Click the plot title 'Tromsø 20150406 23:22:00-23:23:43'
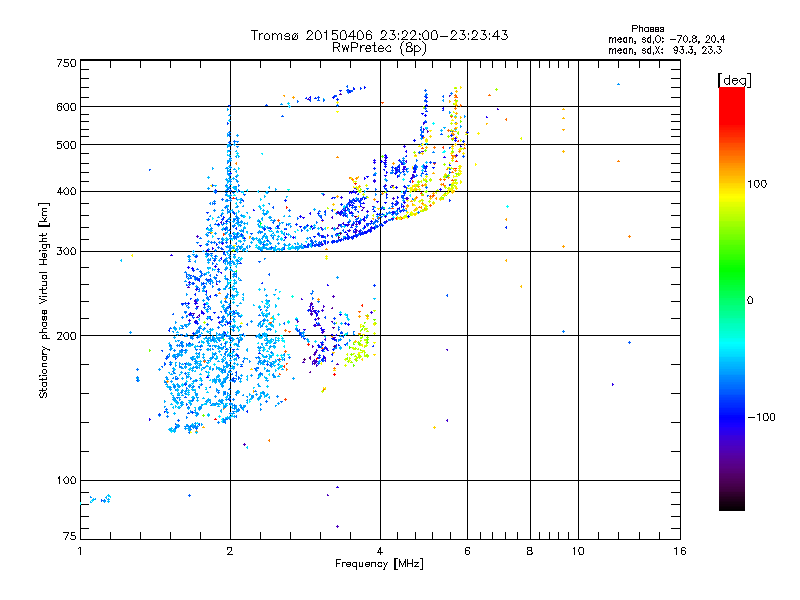The image size is (800, 600). 379,35
